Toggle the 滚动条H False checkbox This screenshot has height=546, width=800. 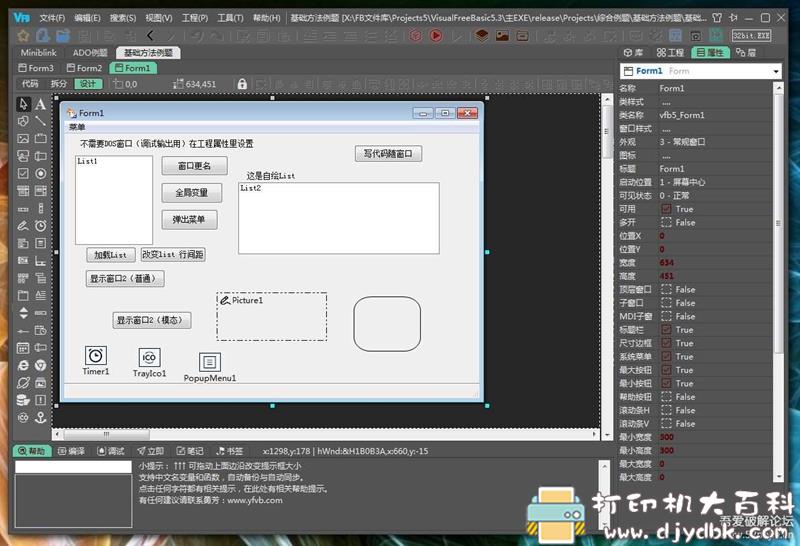[x=666, y=410]
